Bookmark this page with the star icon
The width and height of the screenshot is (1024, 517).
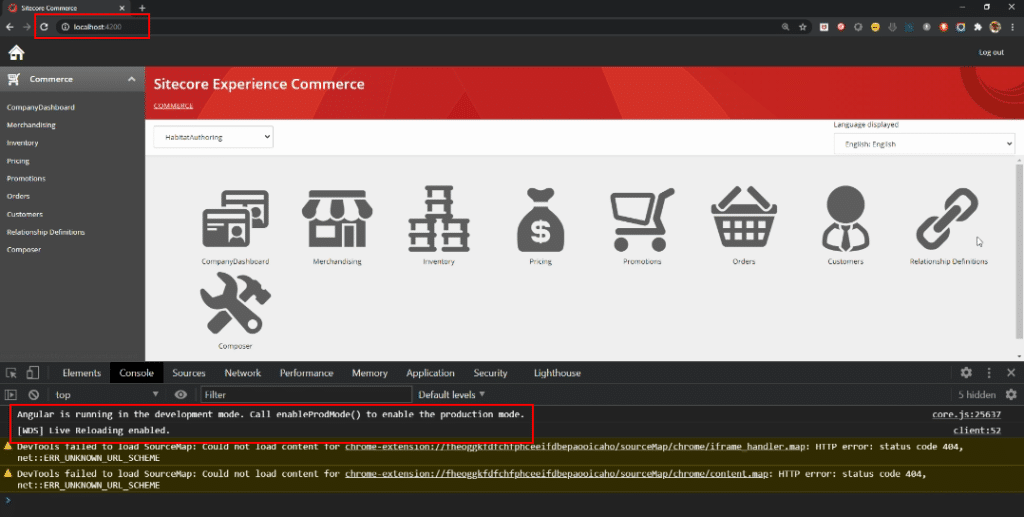[803, 27]
